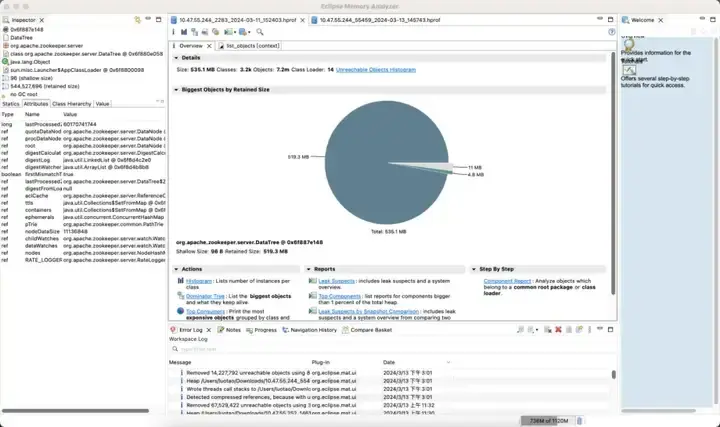The height and width of the screenshot is (427, 720).
Task: Click the red X delete log icon
Action: (x=558, y=330)
